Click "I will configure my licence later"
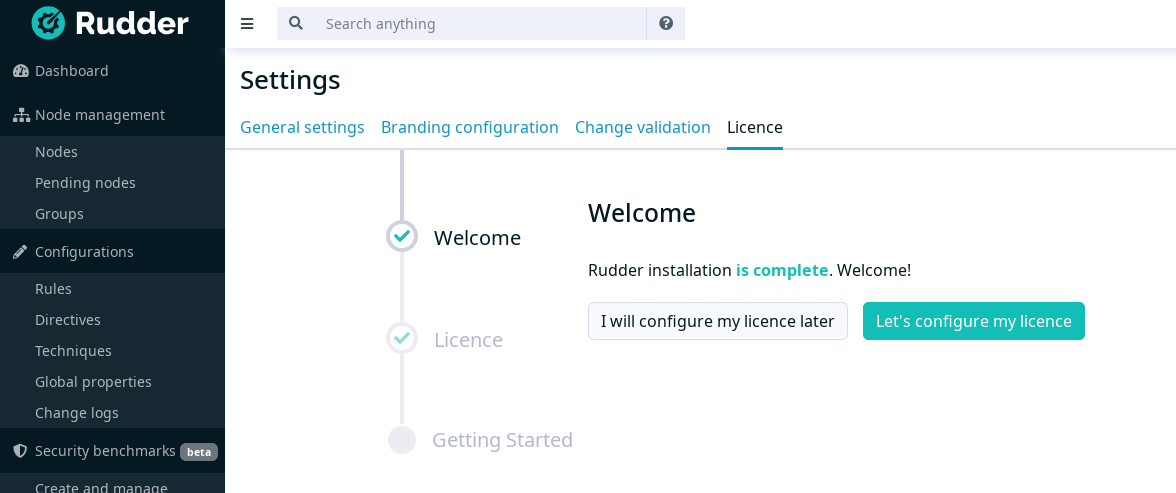Image resolution: width=1176 pixels, height=493 pixels. point(718,321)
